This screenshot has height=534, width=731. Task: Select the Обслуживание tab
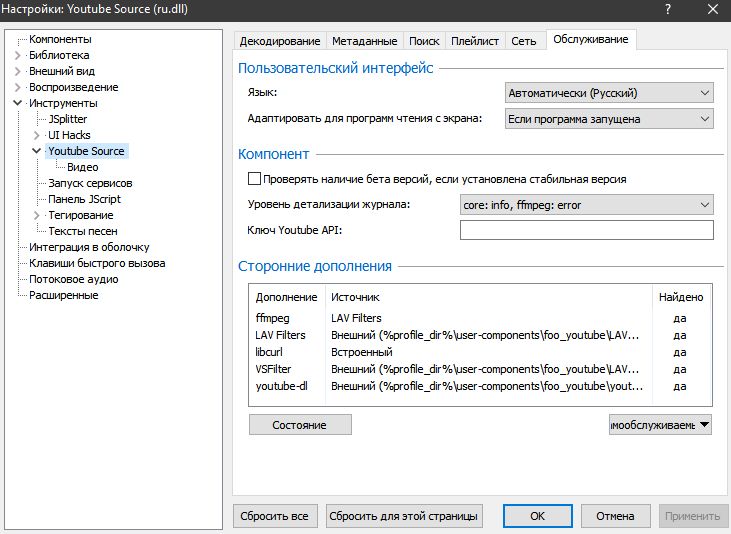point(591,39)
